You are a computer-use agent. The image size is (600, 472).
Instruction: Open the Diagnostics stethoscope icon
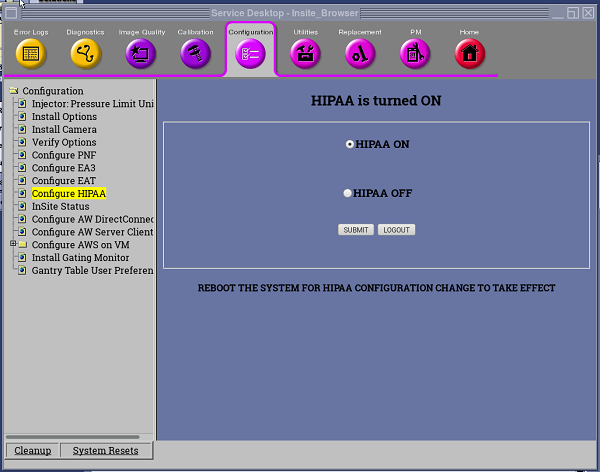[x=85, y=53]
